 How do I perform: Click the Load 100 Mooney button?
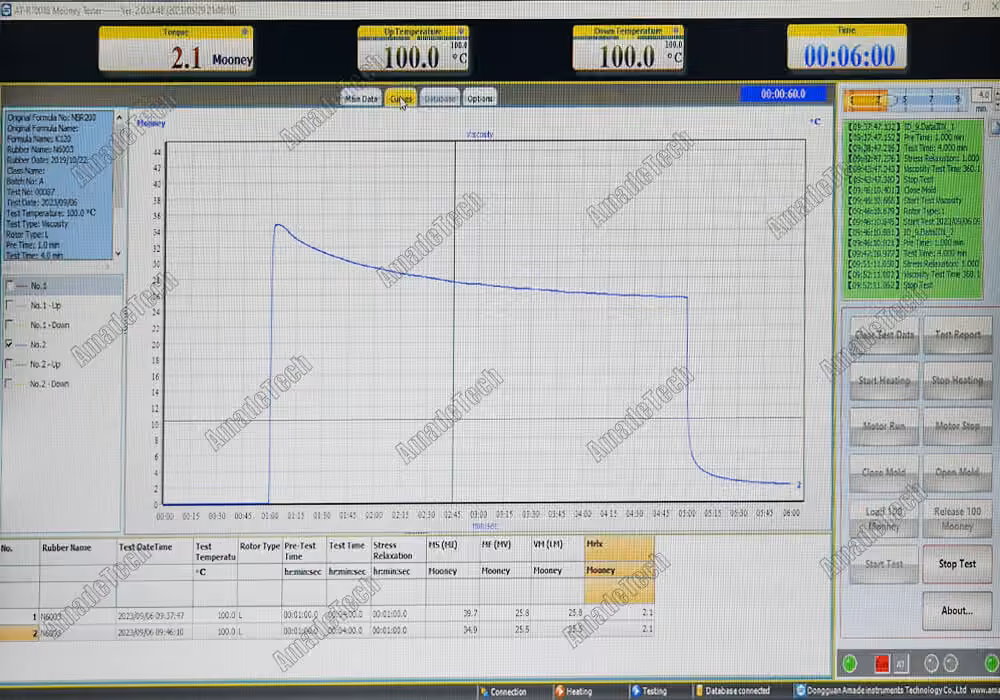[x=884, y=519]
